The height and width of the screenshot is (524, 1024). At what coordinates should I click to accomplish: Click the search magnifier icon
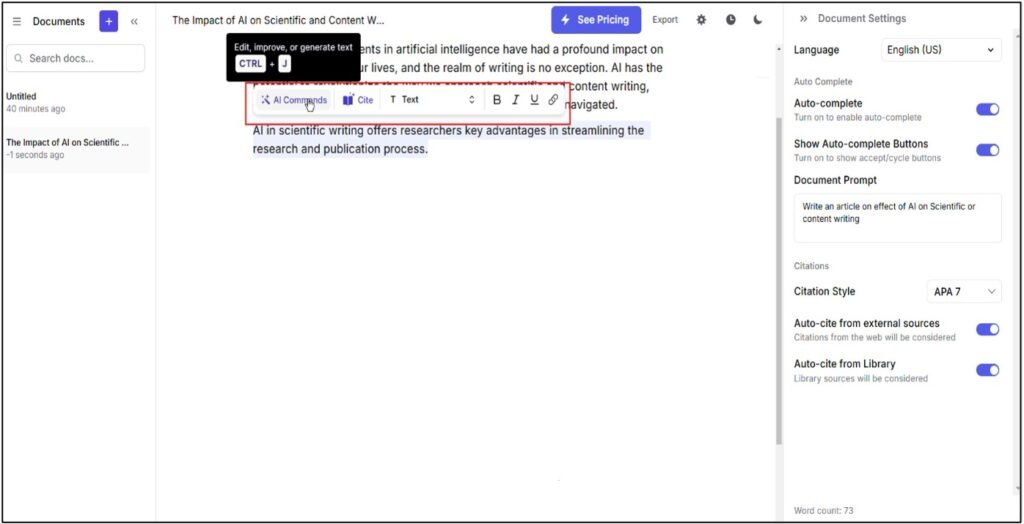coord(18,58)
